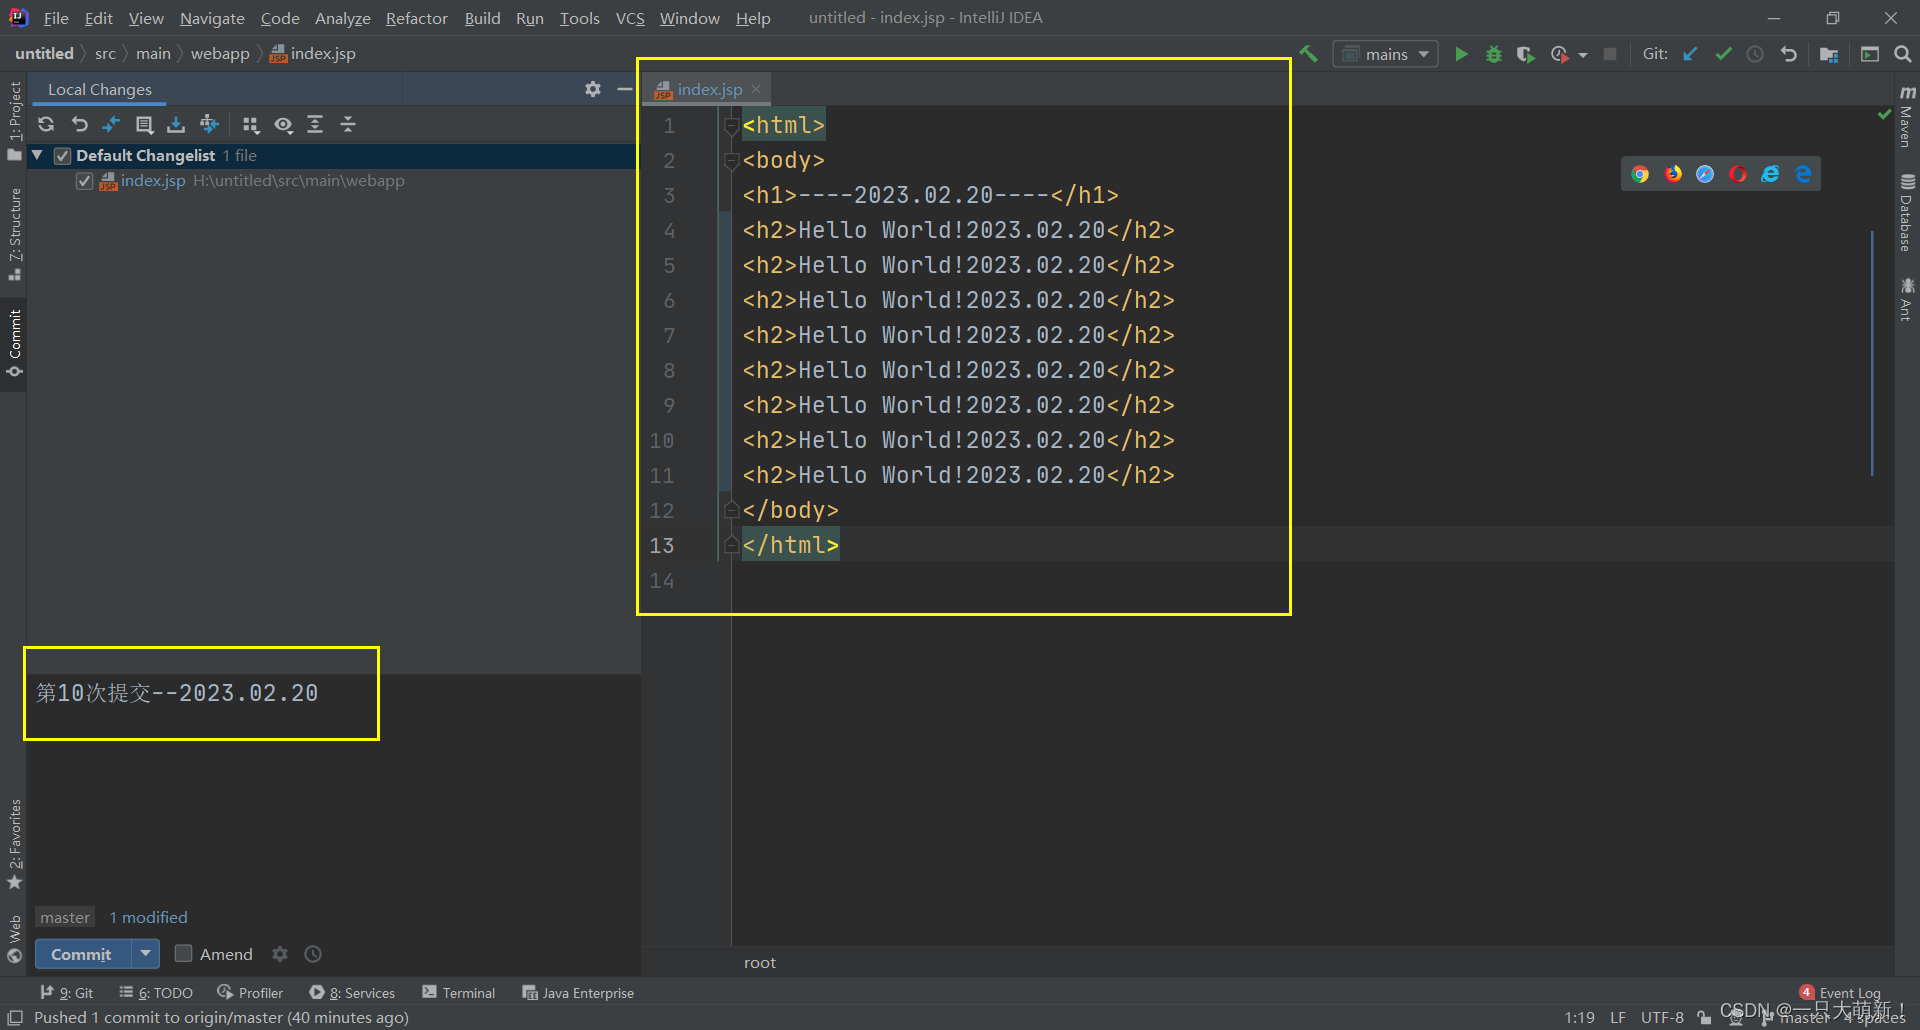
Task: Open the mains run configuration dropdown
Action: [x=1386, y=54]
